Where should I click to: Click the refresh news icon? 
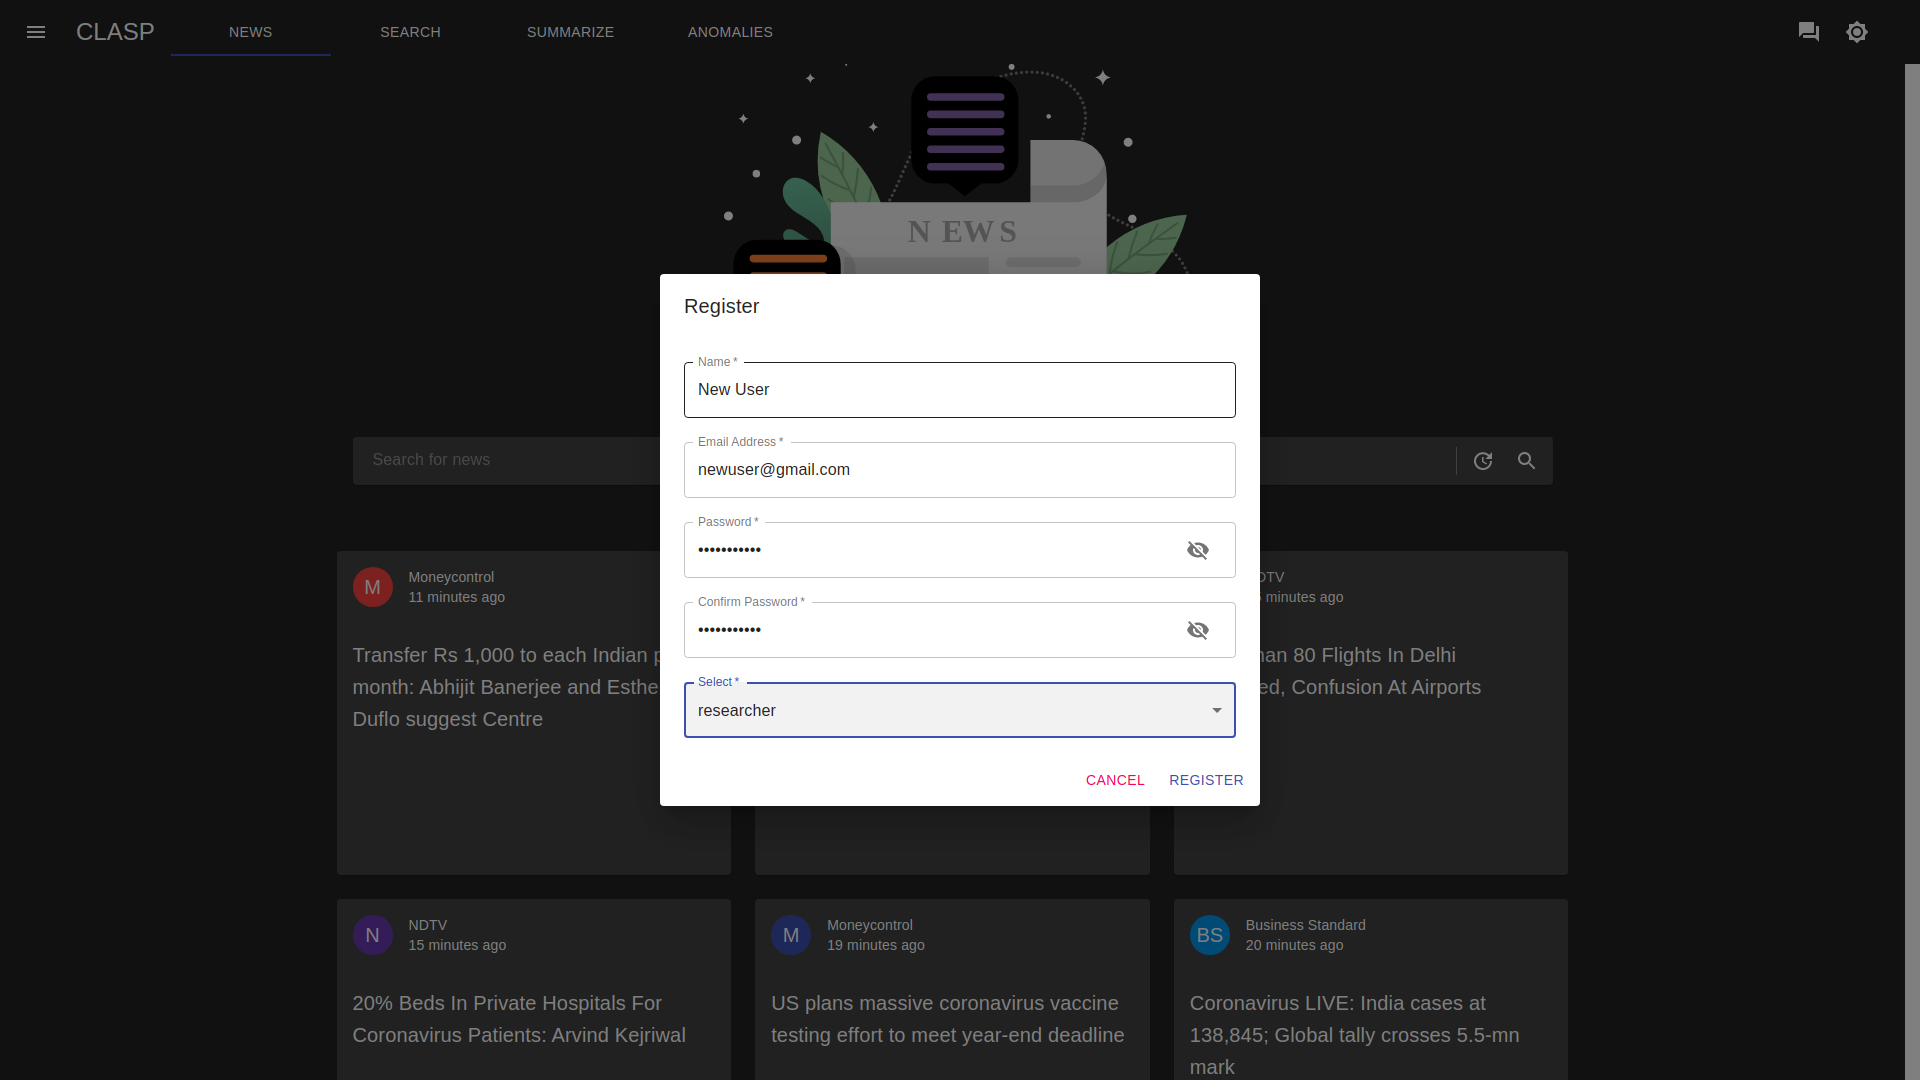point(1483,461)
